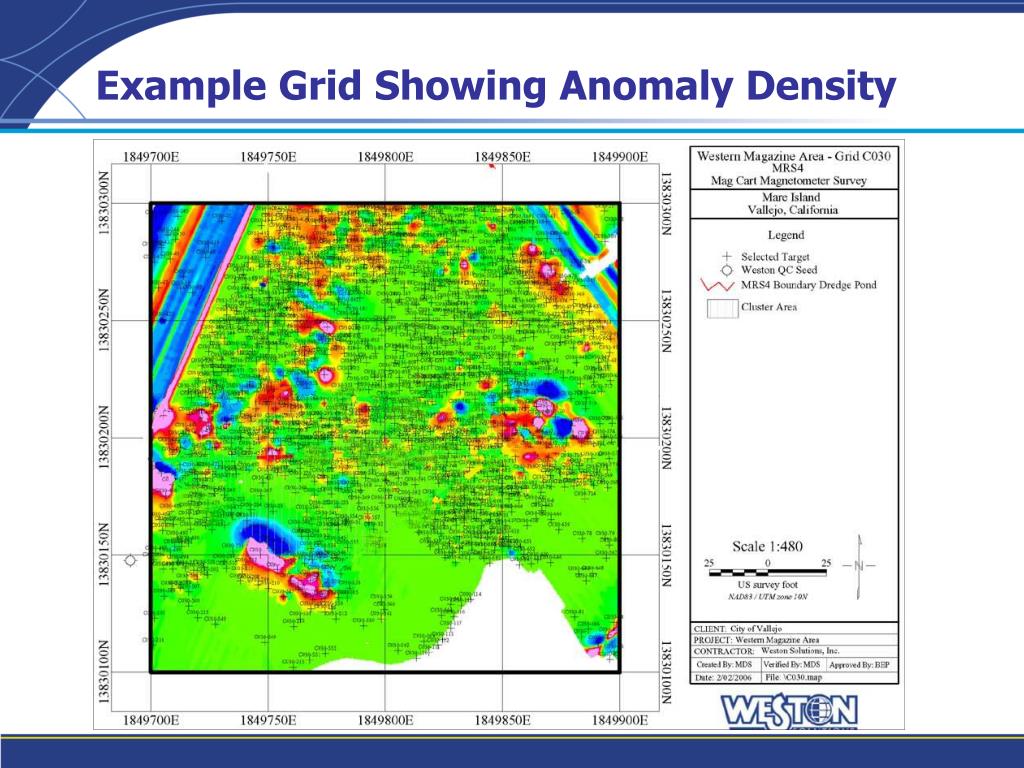Click the 'Approved By: BEP' cell
Image resolution: width=1024 pixels, height=768 pixels.
(861, 664)
